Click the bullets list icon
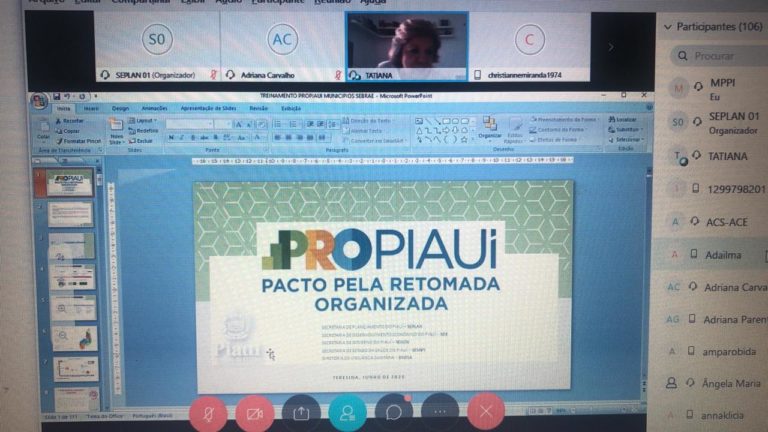The height and width of the screenshot is (432, 768). pos(278,124)
